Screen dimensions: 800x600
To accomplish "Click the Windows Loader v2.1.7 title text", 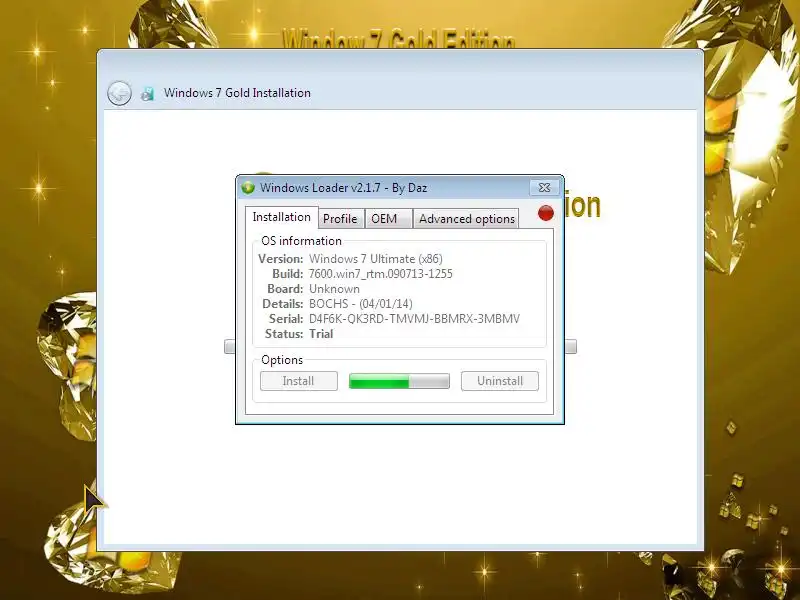I will 343,188.
